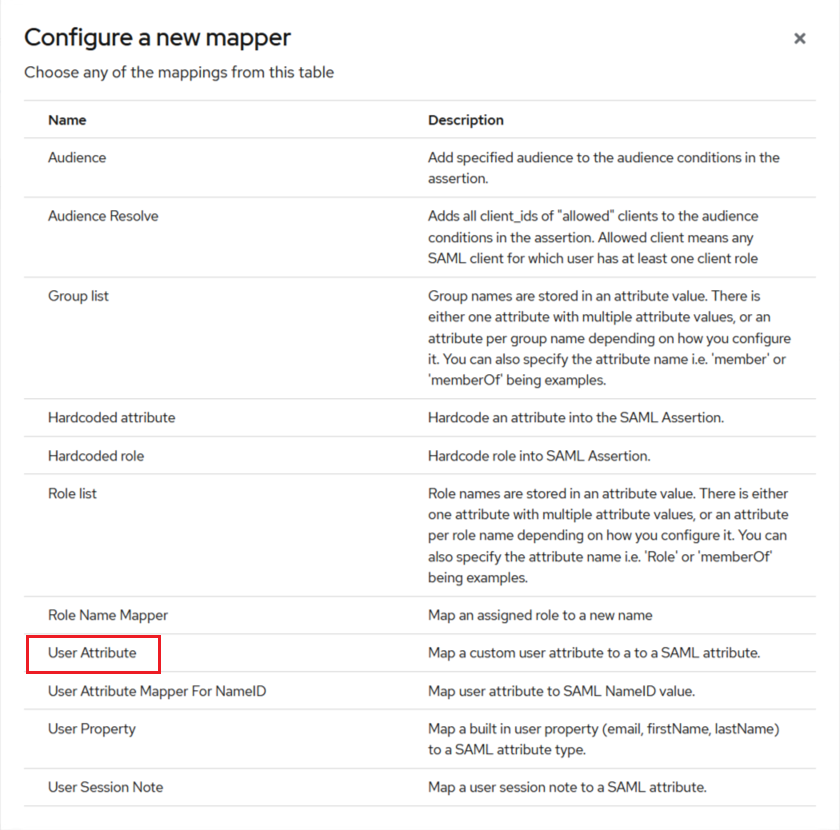Select the Role Name Mapper entry
840x830 pixels.
[x=108, y=615]
